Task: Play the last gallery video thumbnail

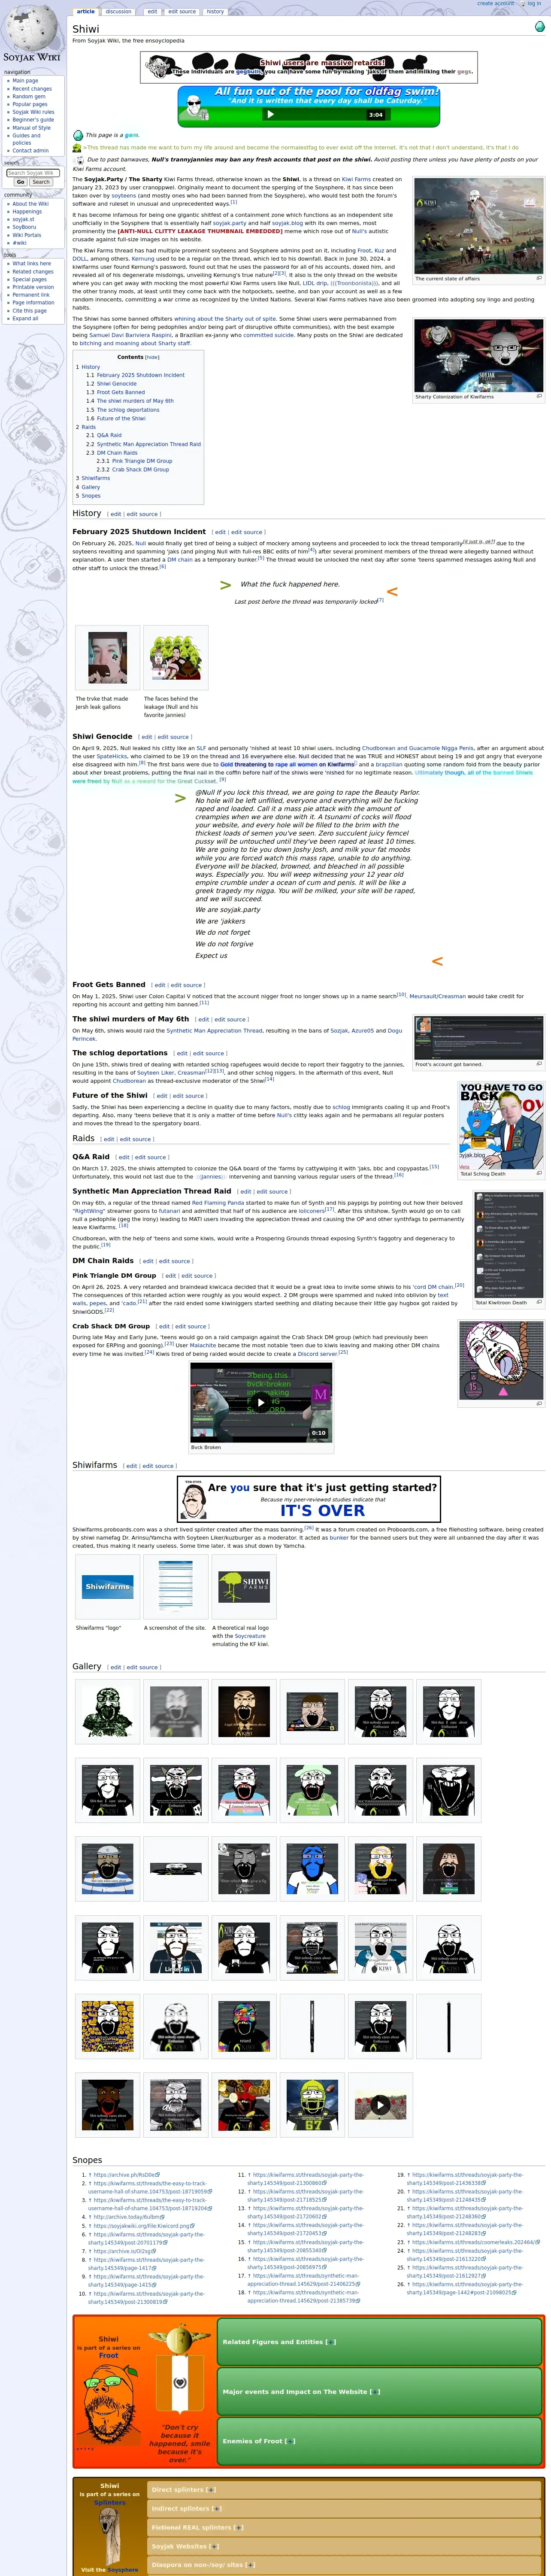Action: [380, 2105]
